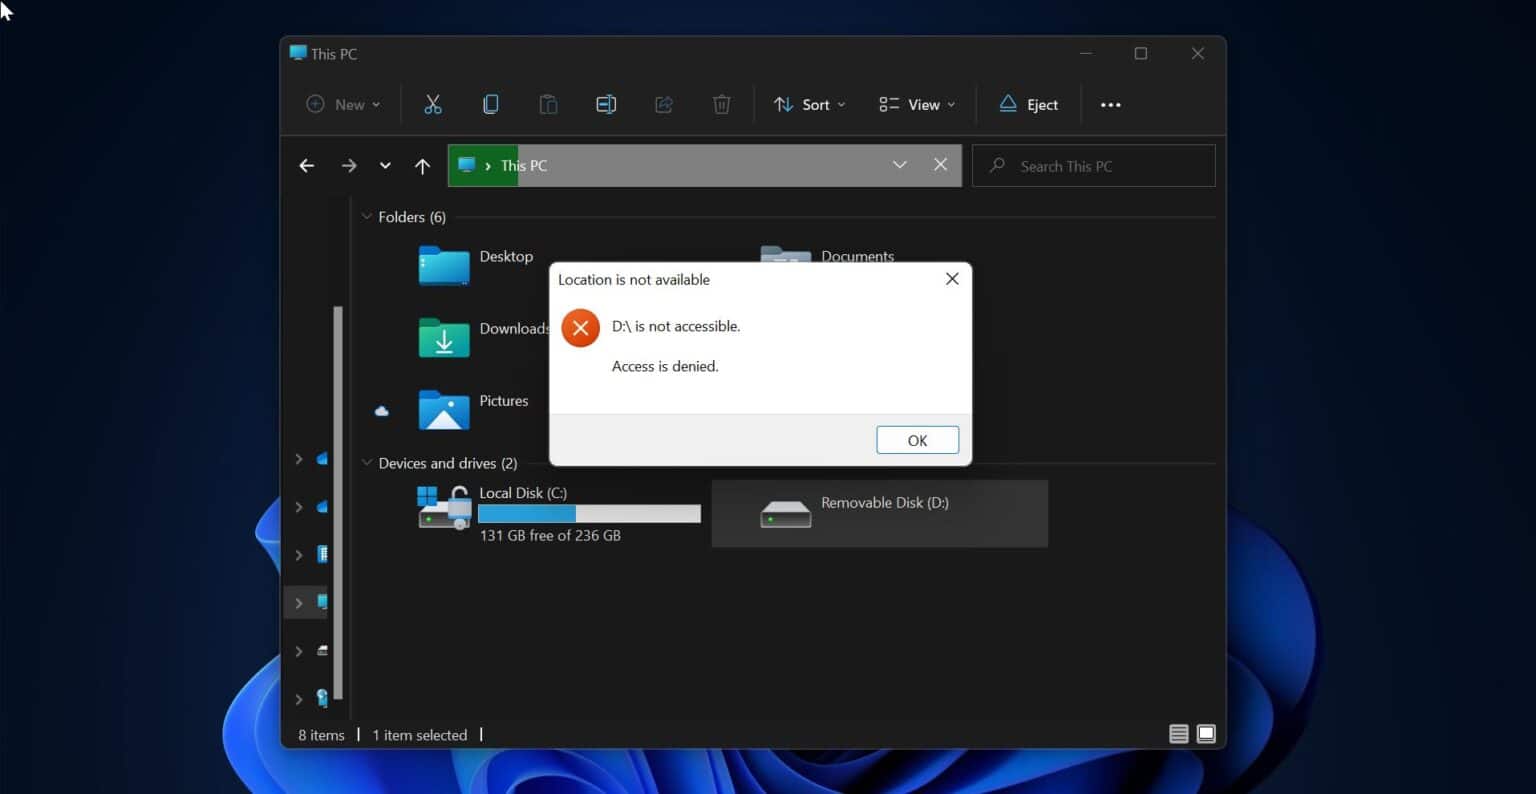Click the red error icon in the dialog
The width and height of the screenshot is (1536, 794).
(580, 327)
